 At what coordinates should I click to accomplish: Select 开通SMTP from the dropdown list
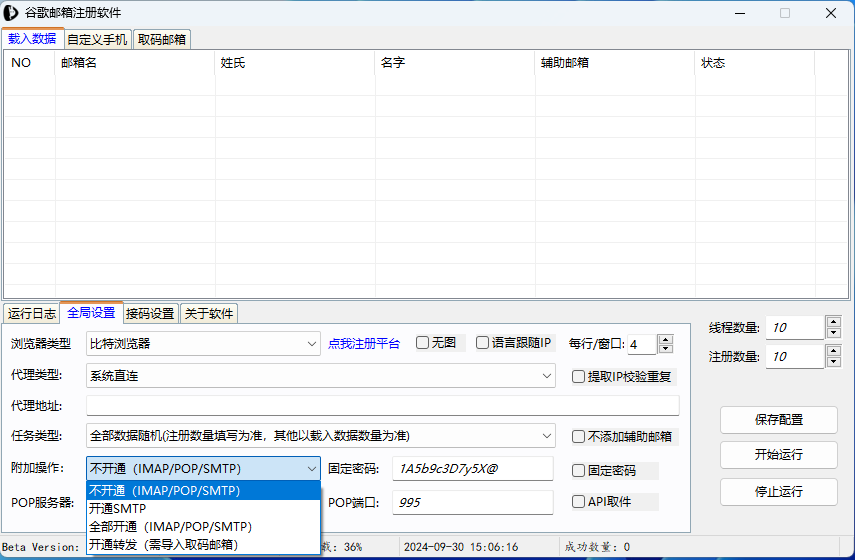click(118, 509)
